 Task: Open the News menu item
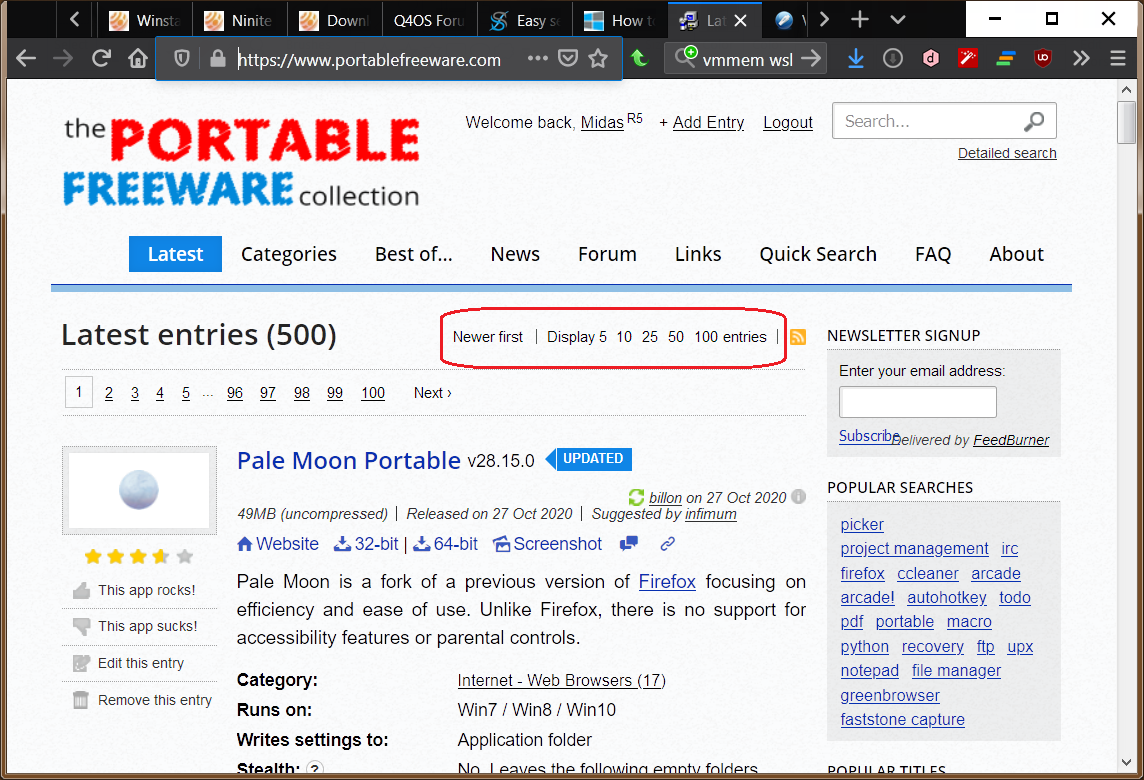pyautogui.click(x=515, y=254)
